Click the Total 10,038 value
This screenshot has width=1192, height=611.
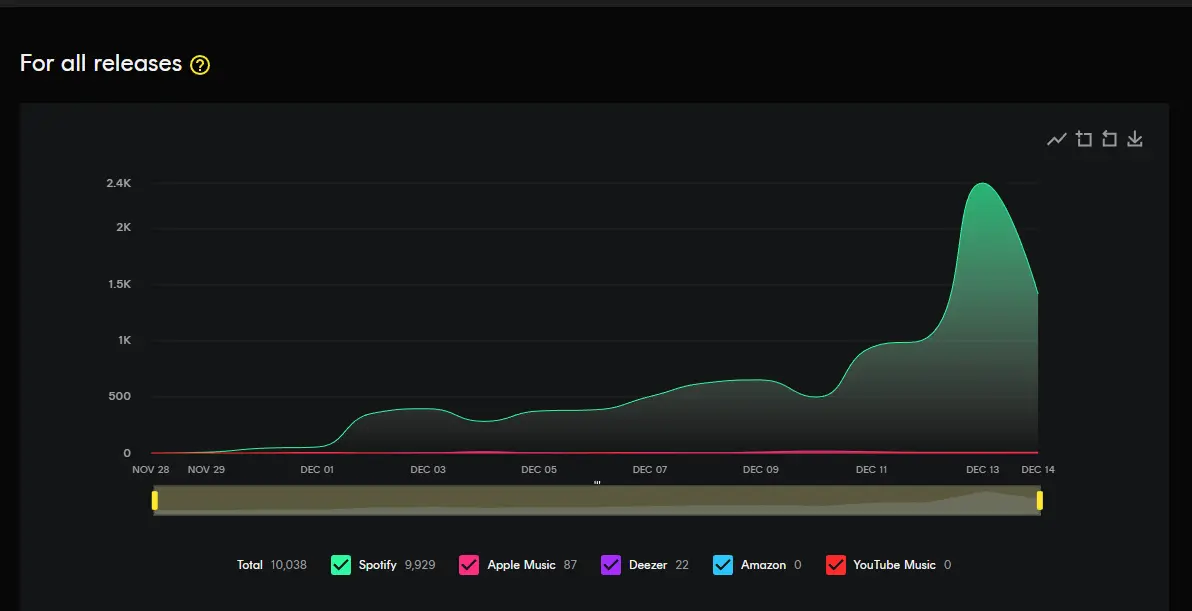[289, 565]
